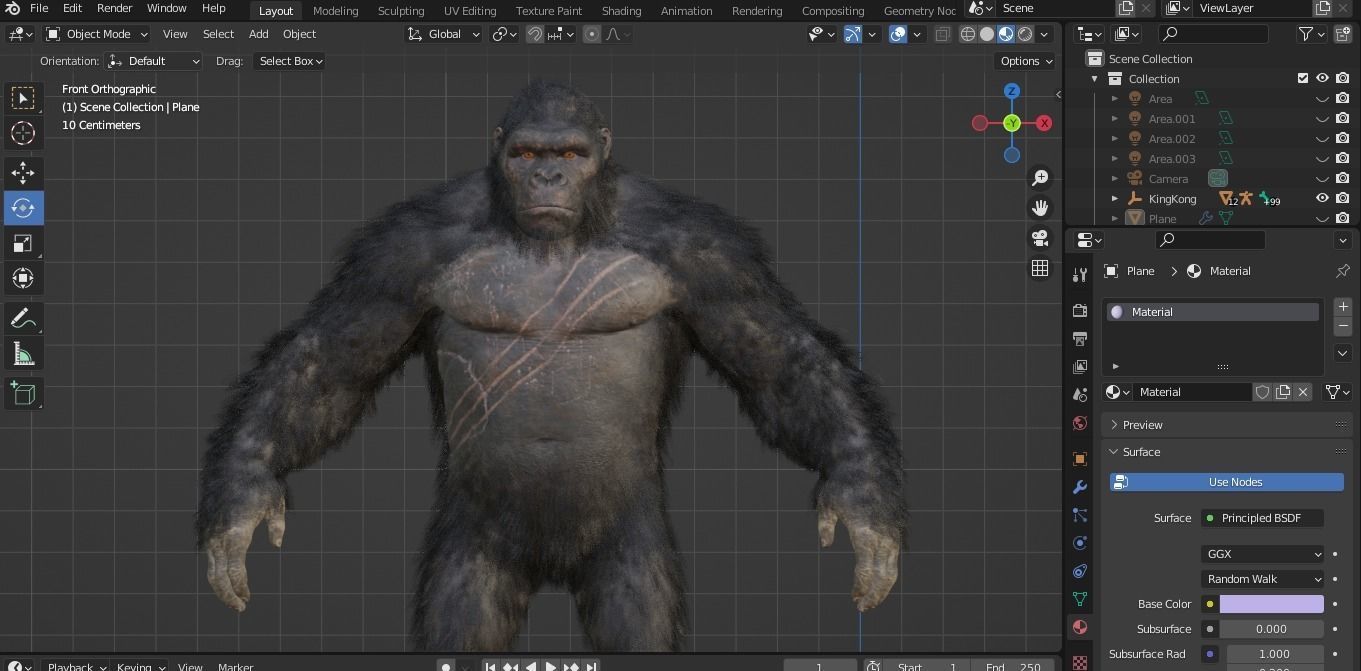Open the World properties tab
This screenshot has height=671, width=1361.
point(1080,423)
